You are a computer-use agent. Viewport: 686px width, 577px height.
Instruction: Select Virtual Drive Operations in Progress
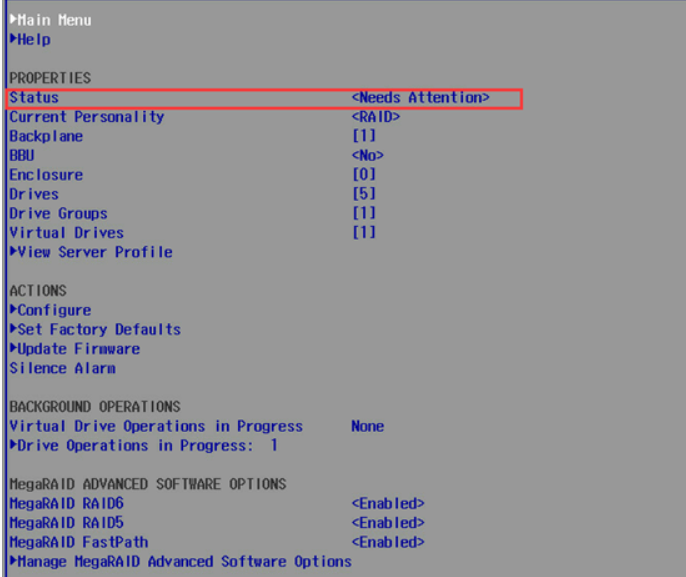click(155, 426)
